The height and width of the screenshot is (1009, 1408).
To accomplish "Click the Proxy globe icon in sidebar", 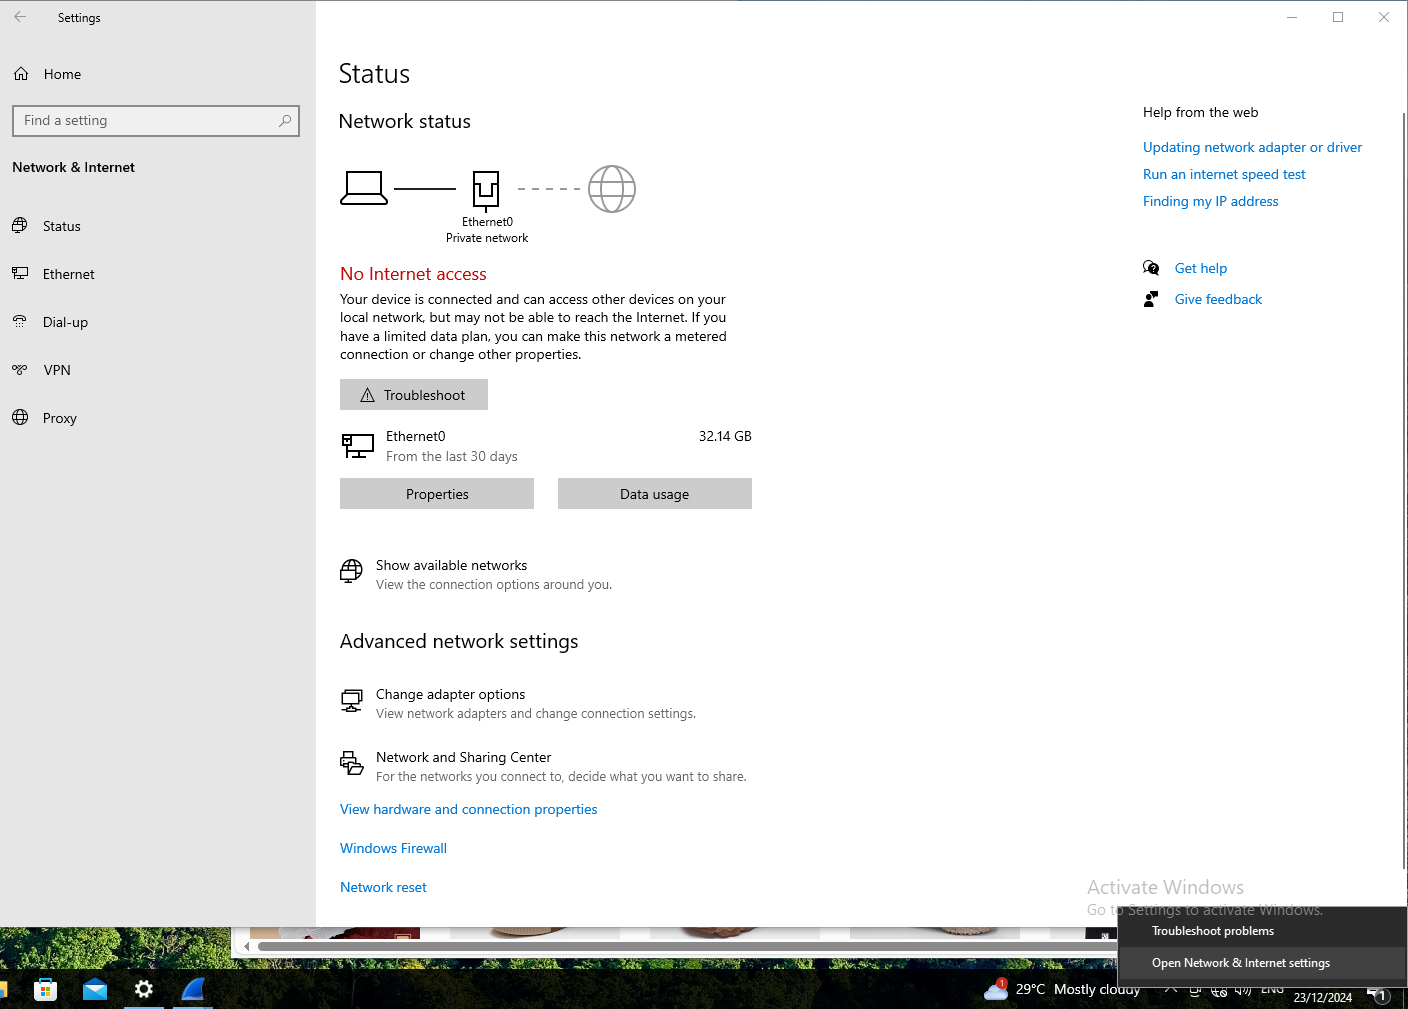I will (20, 417).
